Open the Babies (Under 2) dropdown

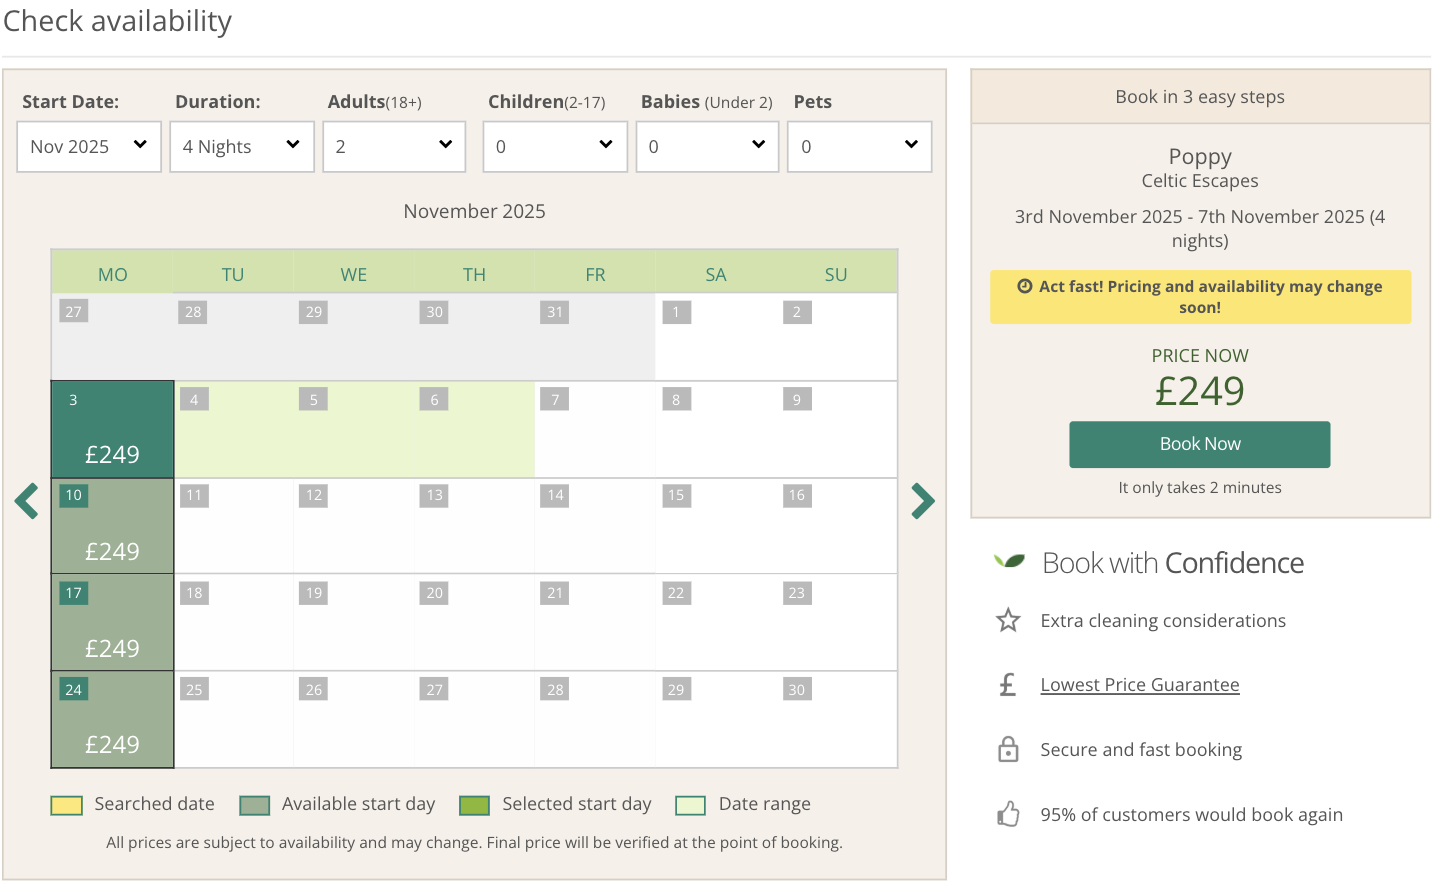point(707,147)
